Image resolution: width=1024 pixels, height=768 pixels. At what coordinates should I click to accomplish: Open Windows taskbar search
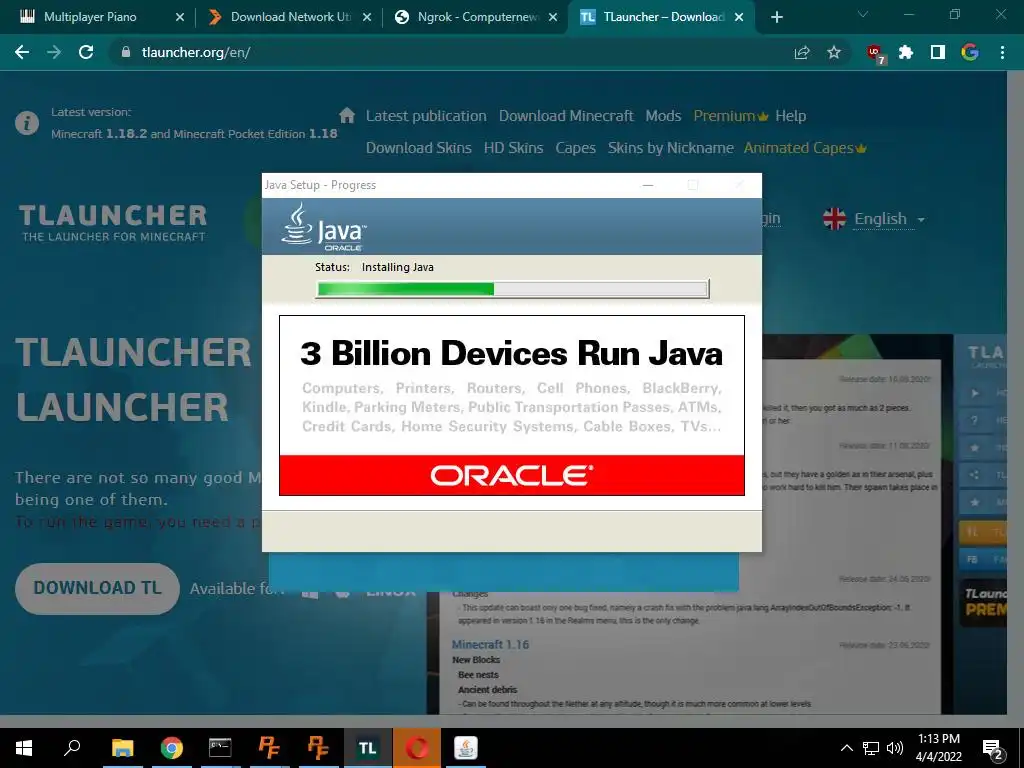pos(72,748)
